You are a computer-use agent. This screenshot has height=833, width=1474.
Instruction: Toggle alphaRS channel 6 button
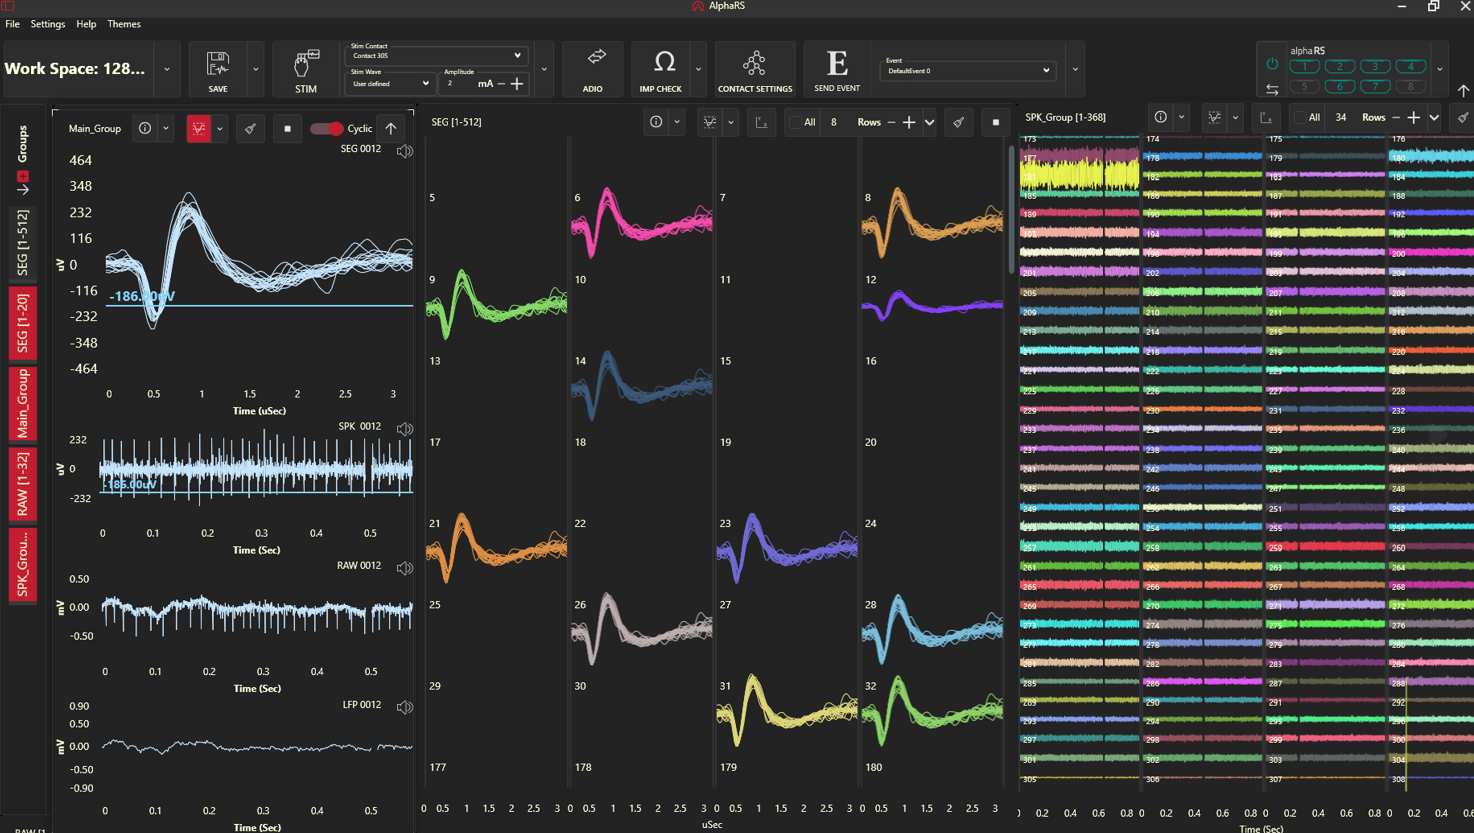pyautogui.click(x=1339, y=86)
